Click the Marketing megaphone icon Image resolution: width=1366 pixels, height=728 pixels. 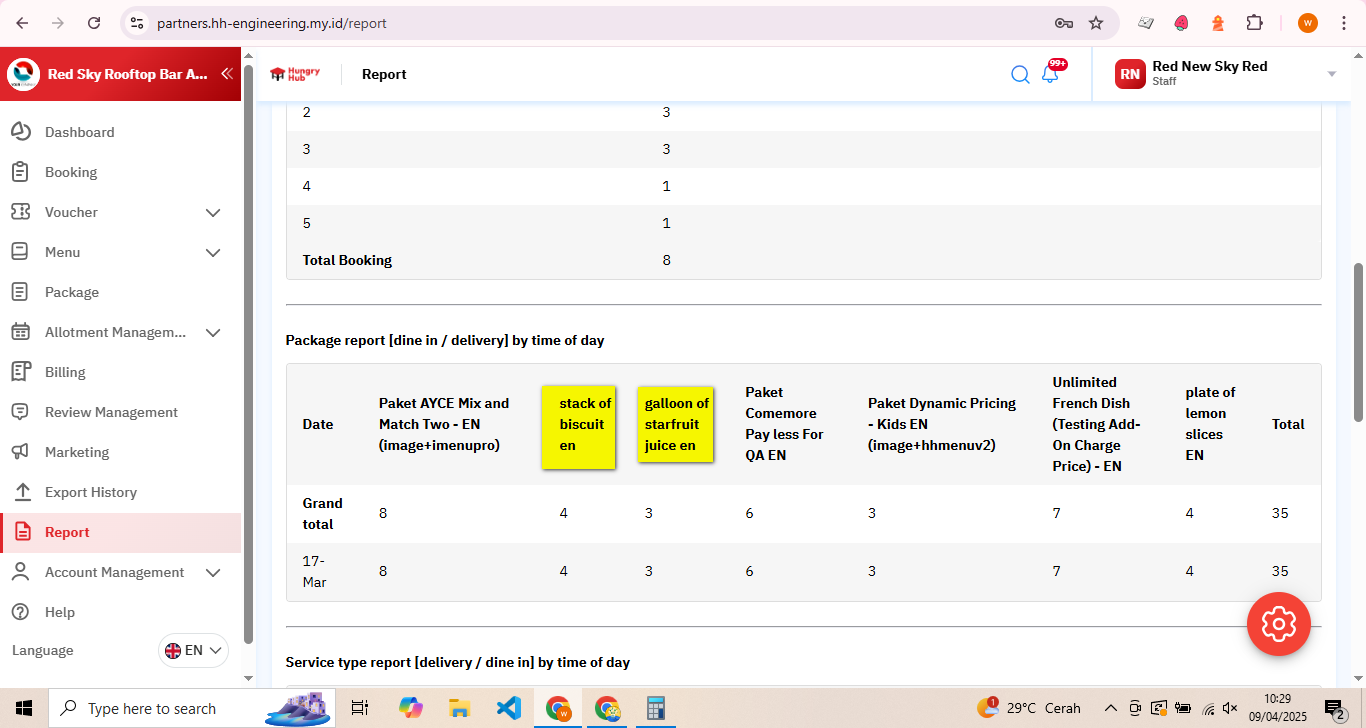coord(20,452)
